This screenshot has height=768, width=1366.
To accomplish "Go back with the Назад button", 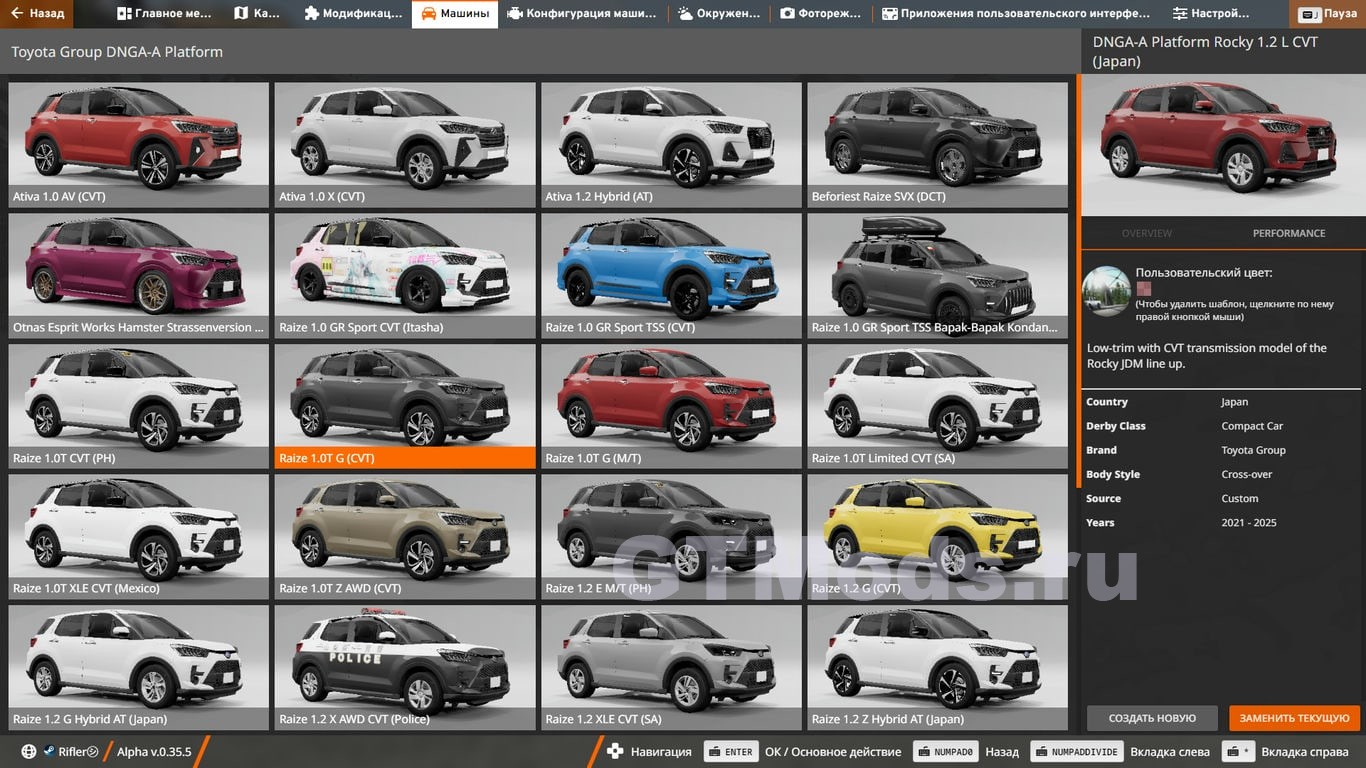I will coord(37,14).
